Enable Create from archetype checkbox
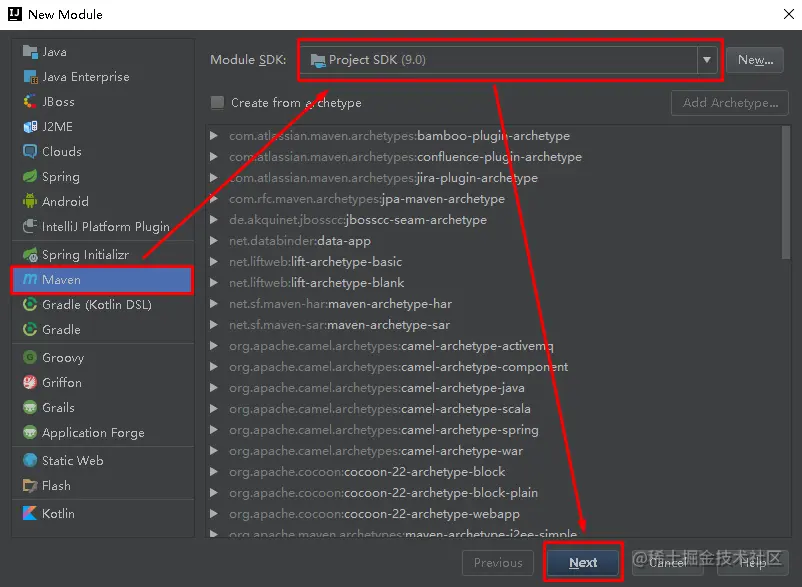The width and height of the screenshot is (802, 587). click(x=217, y=103)
